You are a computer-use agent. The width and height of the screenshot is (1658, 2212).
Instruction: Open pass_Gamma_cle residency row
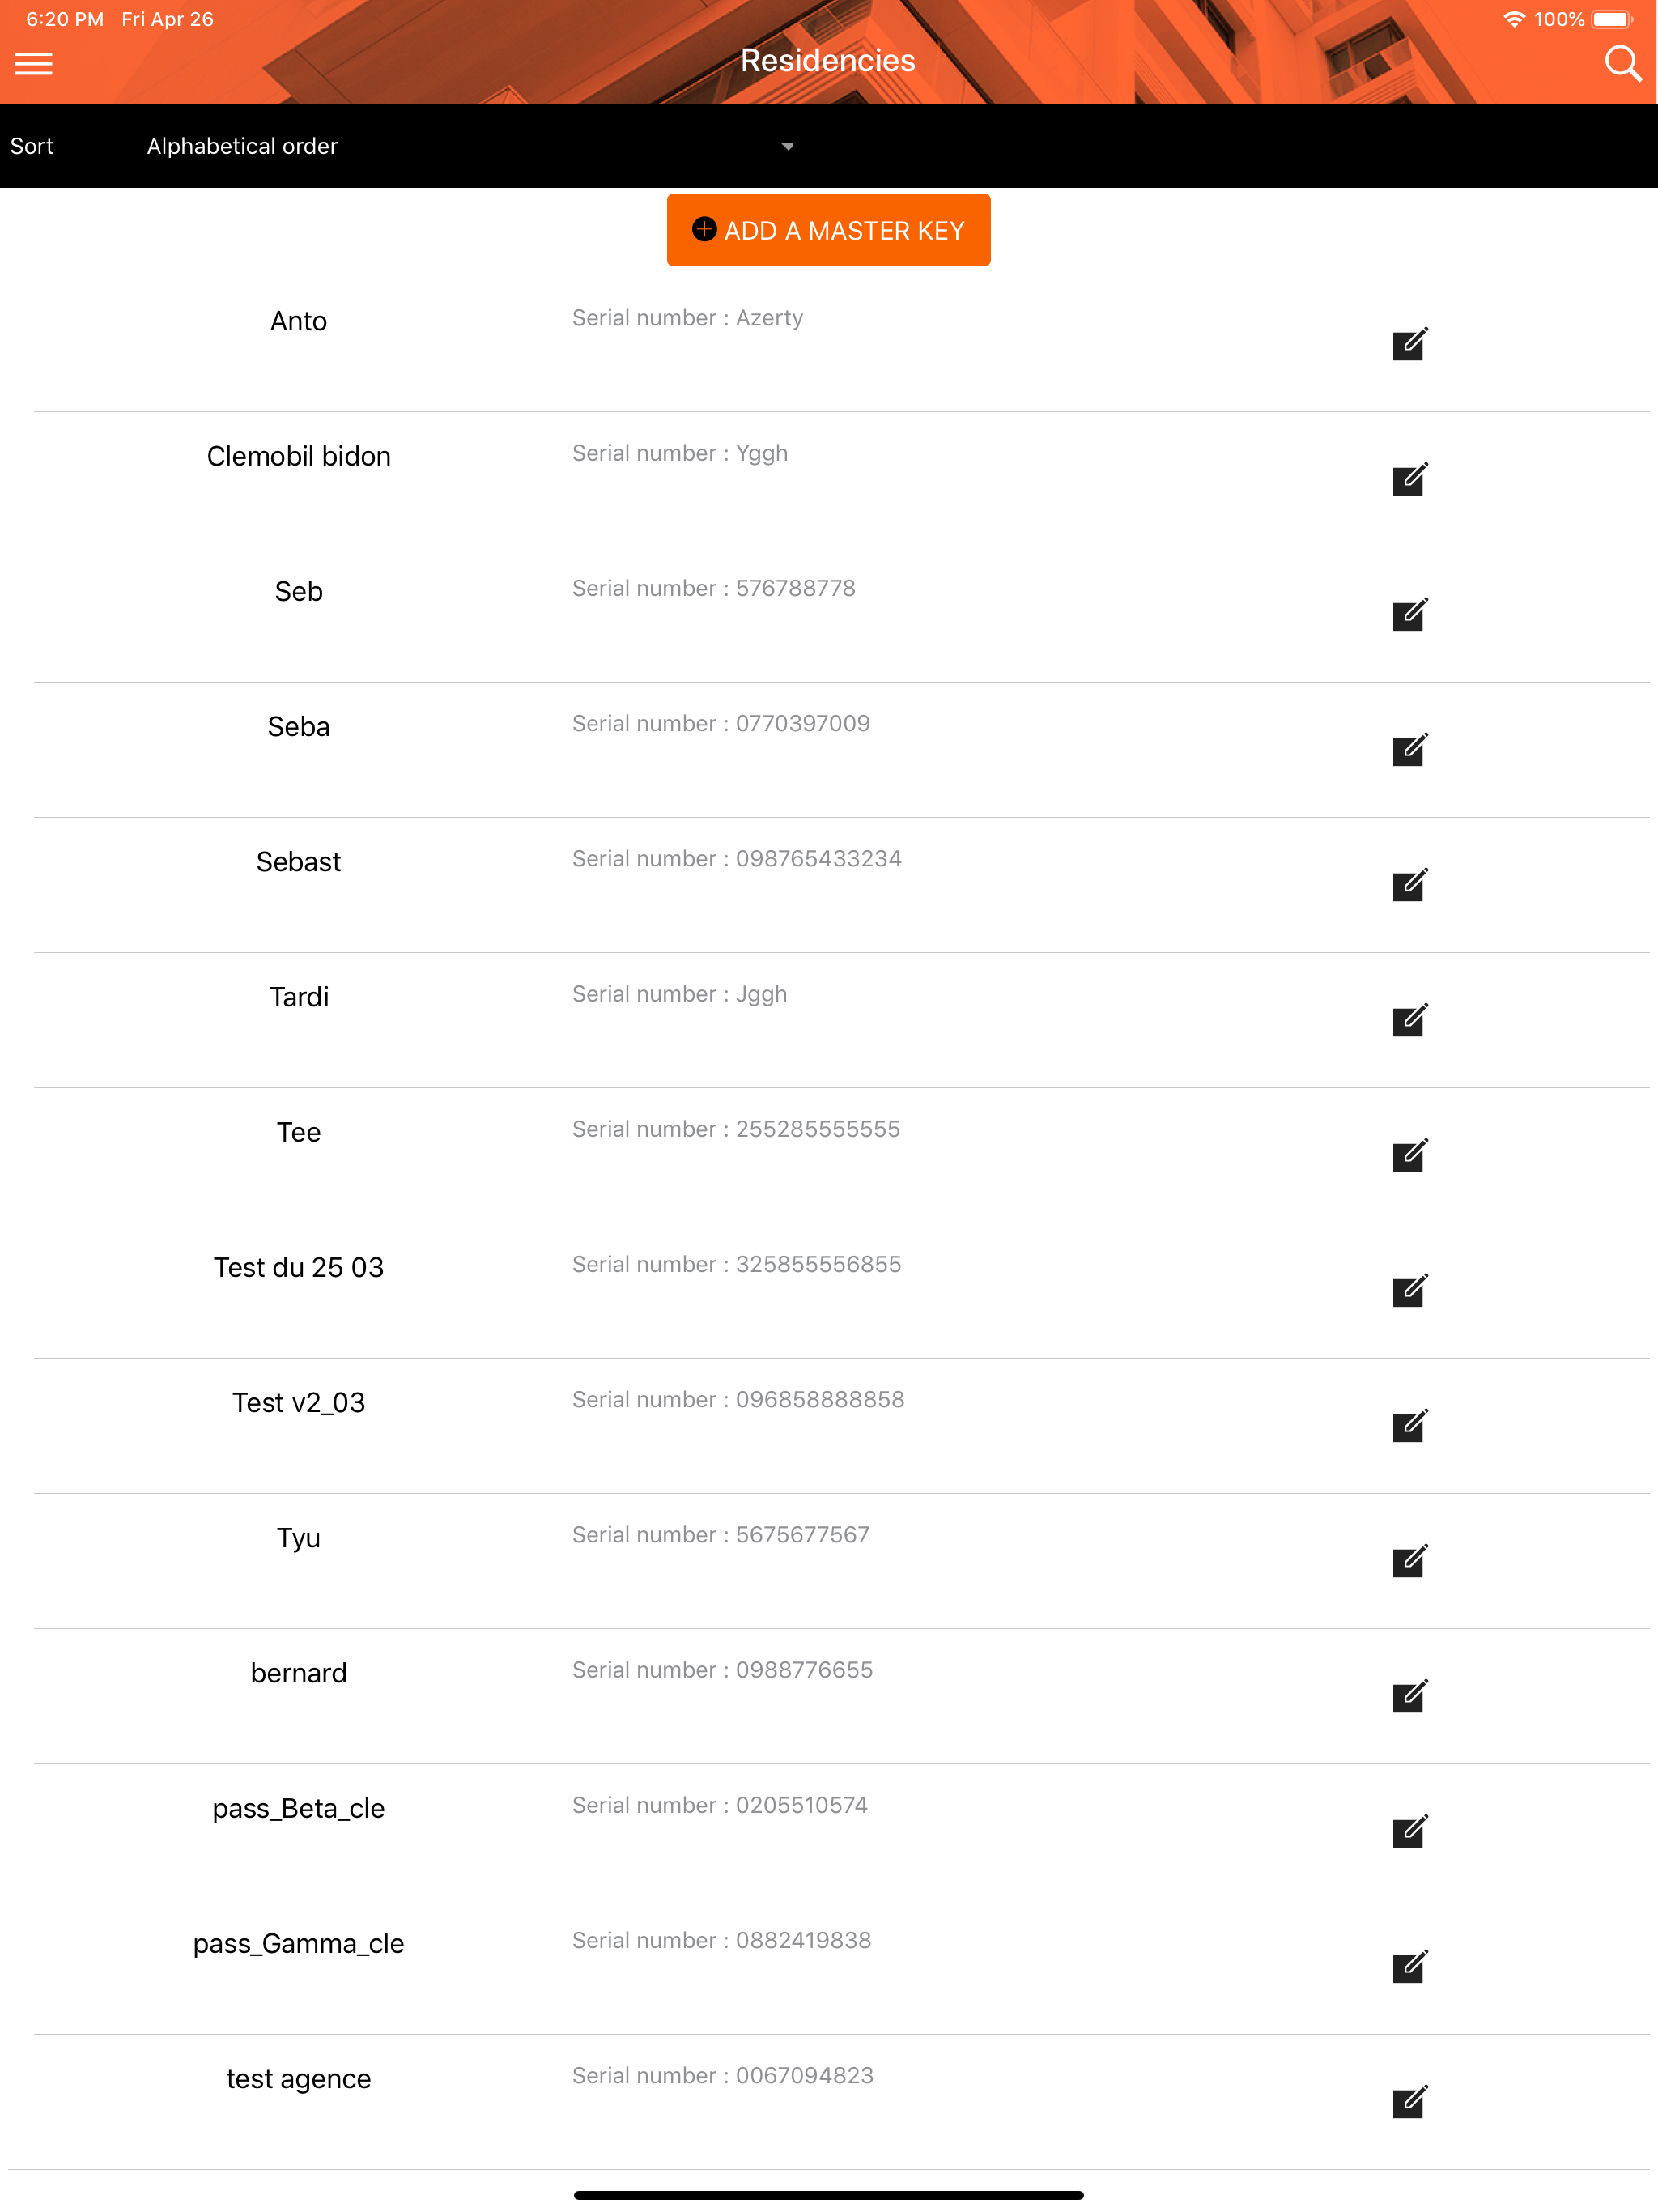click(x=841, y=1967)
